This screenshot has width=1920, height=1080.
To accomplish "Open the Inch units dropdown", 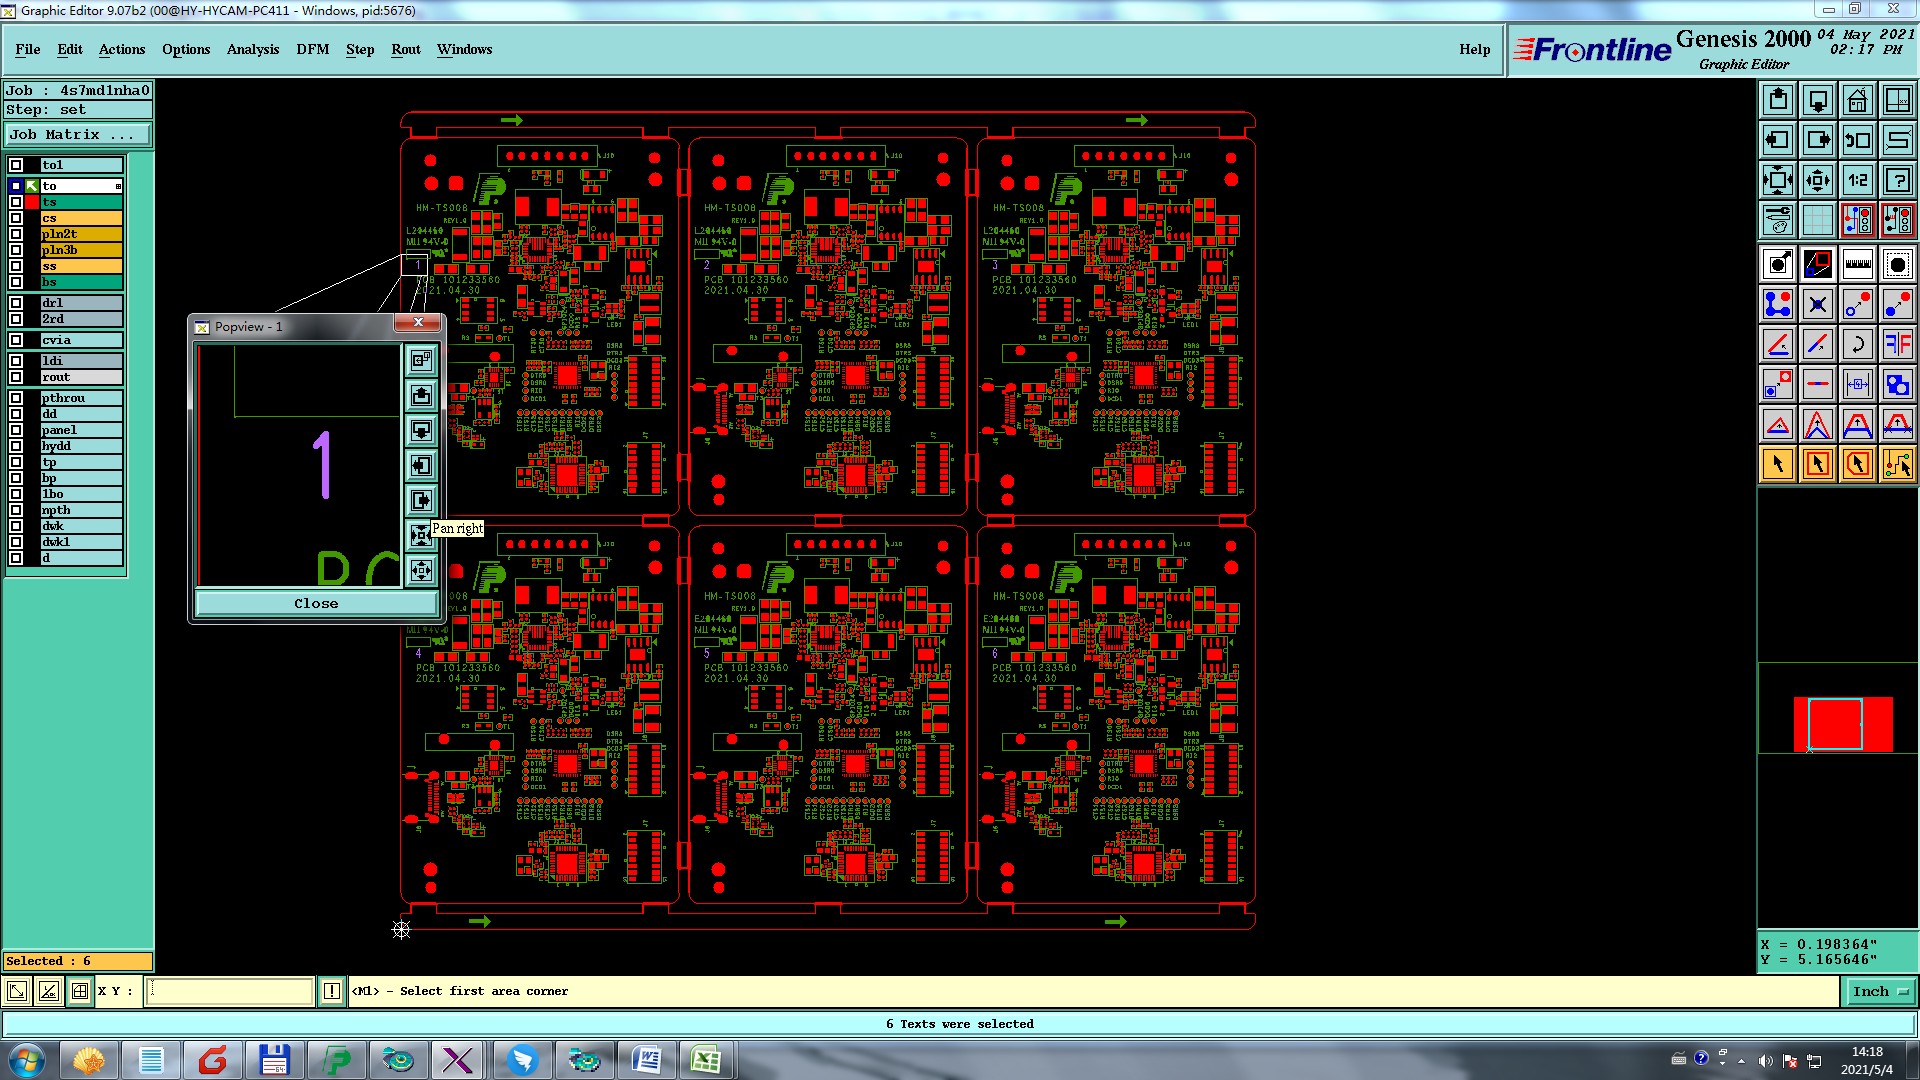I will (1880, 991).
